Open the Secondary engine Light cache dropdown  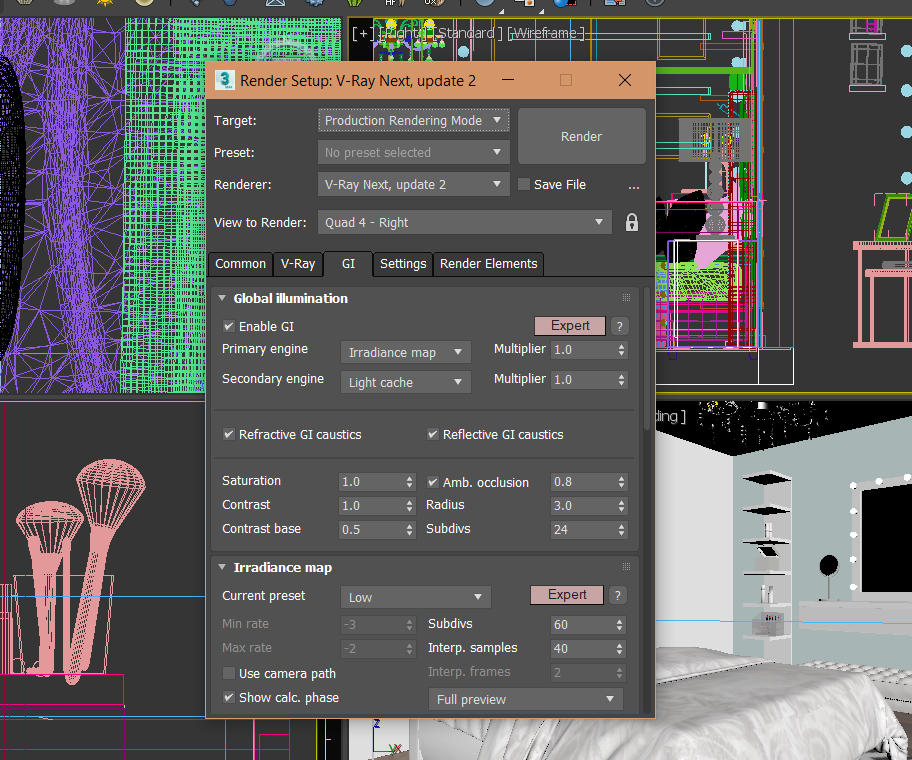point(405,383)
